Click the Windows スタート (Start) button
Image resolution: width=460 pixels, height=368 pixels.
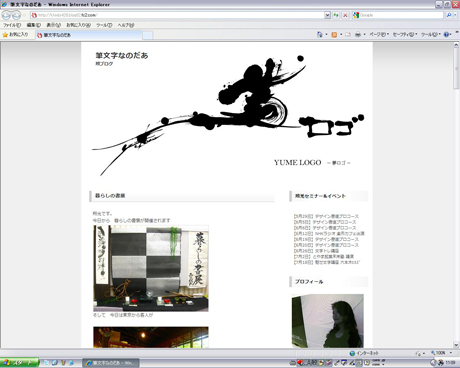click(x=19, y=363)
